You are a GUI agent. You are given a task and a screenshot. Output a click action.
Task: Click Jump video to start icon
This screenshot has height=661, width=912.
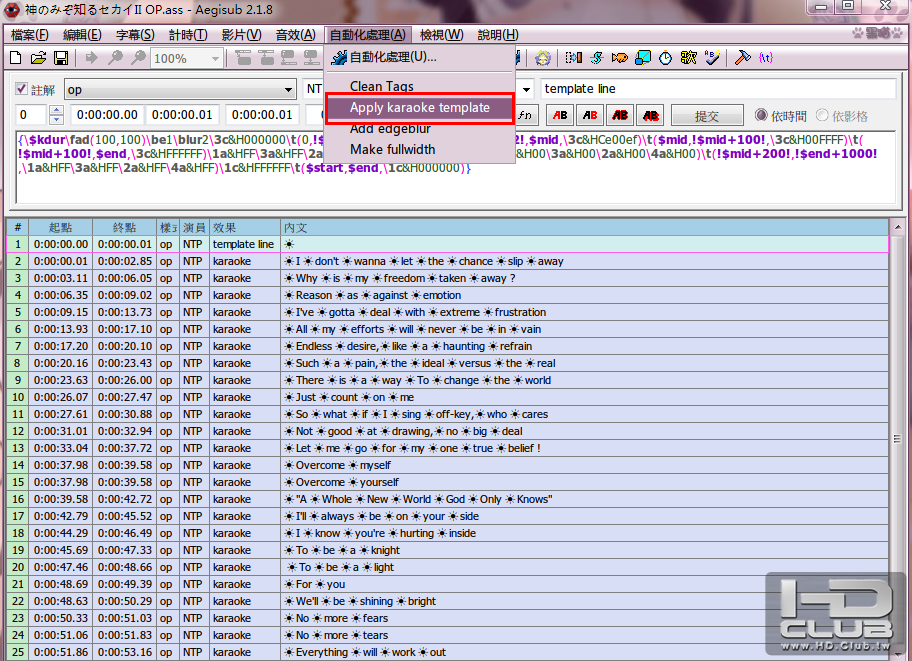pos(243,58)
